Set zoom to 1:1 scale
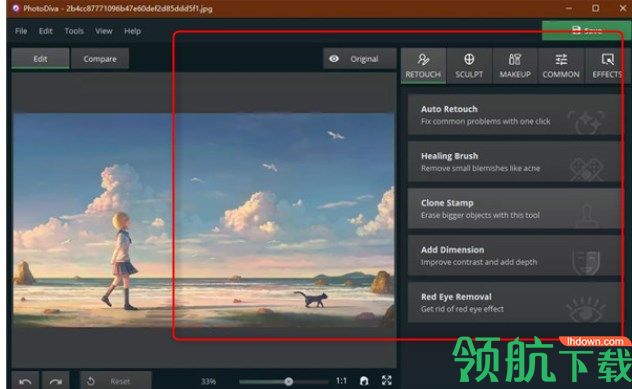632x389 pixels. point(341,381)
